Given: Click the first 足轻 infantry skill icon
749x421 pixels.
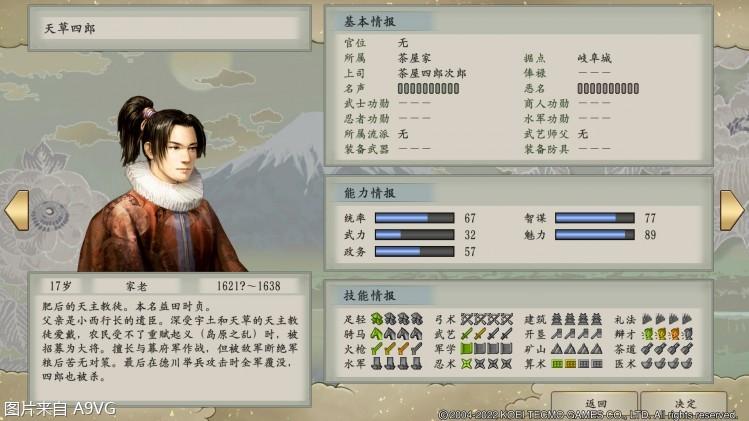Looking at the screenshot, I should [x=377, y=318].
